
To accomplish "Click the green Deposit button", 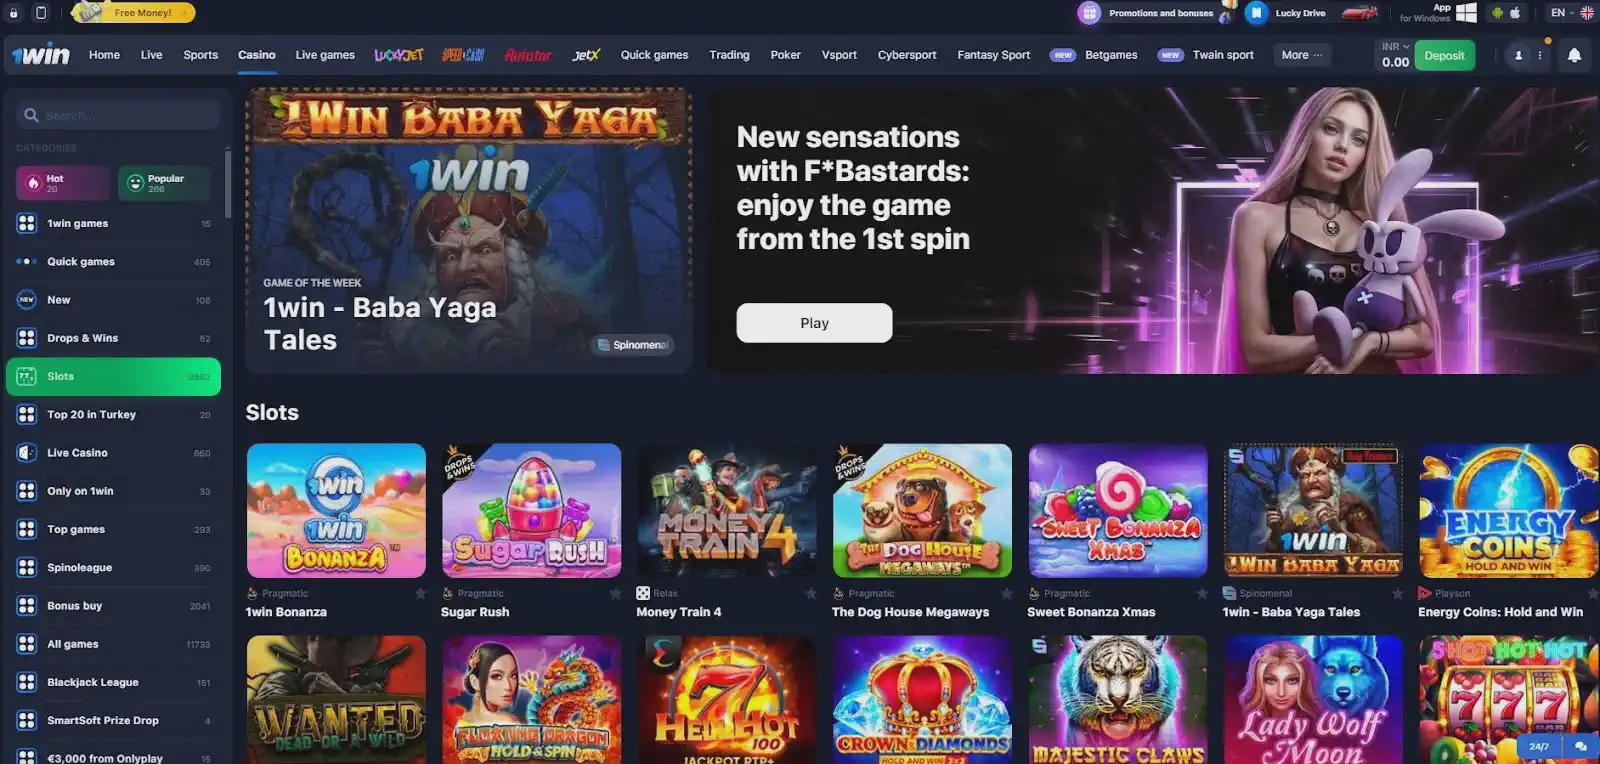I will [x=1444, y=56].
